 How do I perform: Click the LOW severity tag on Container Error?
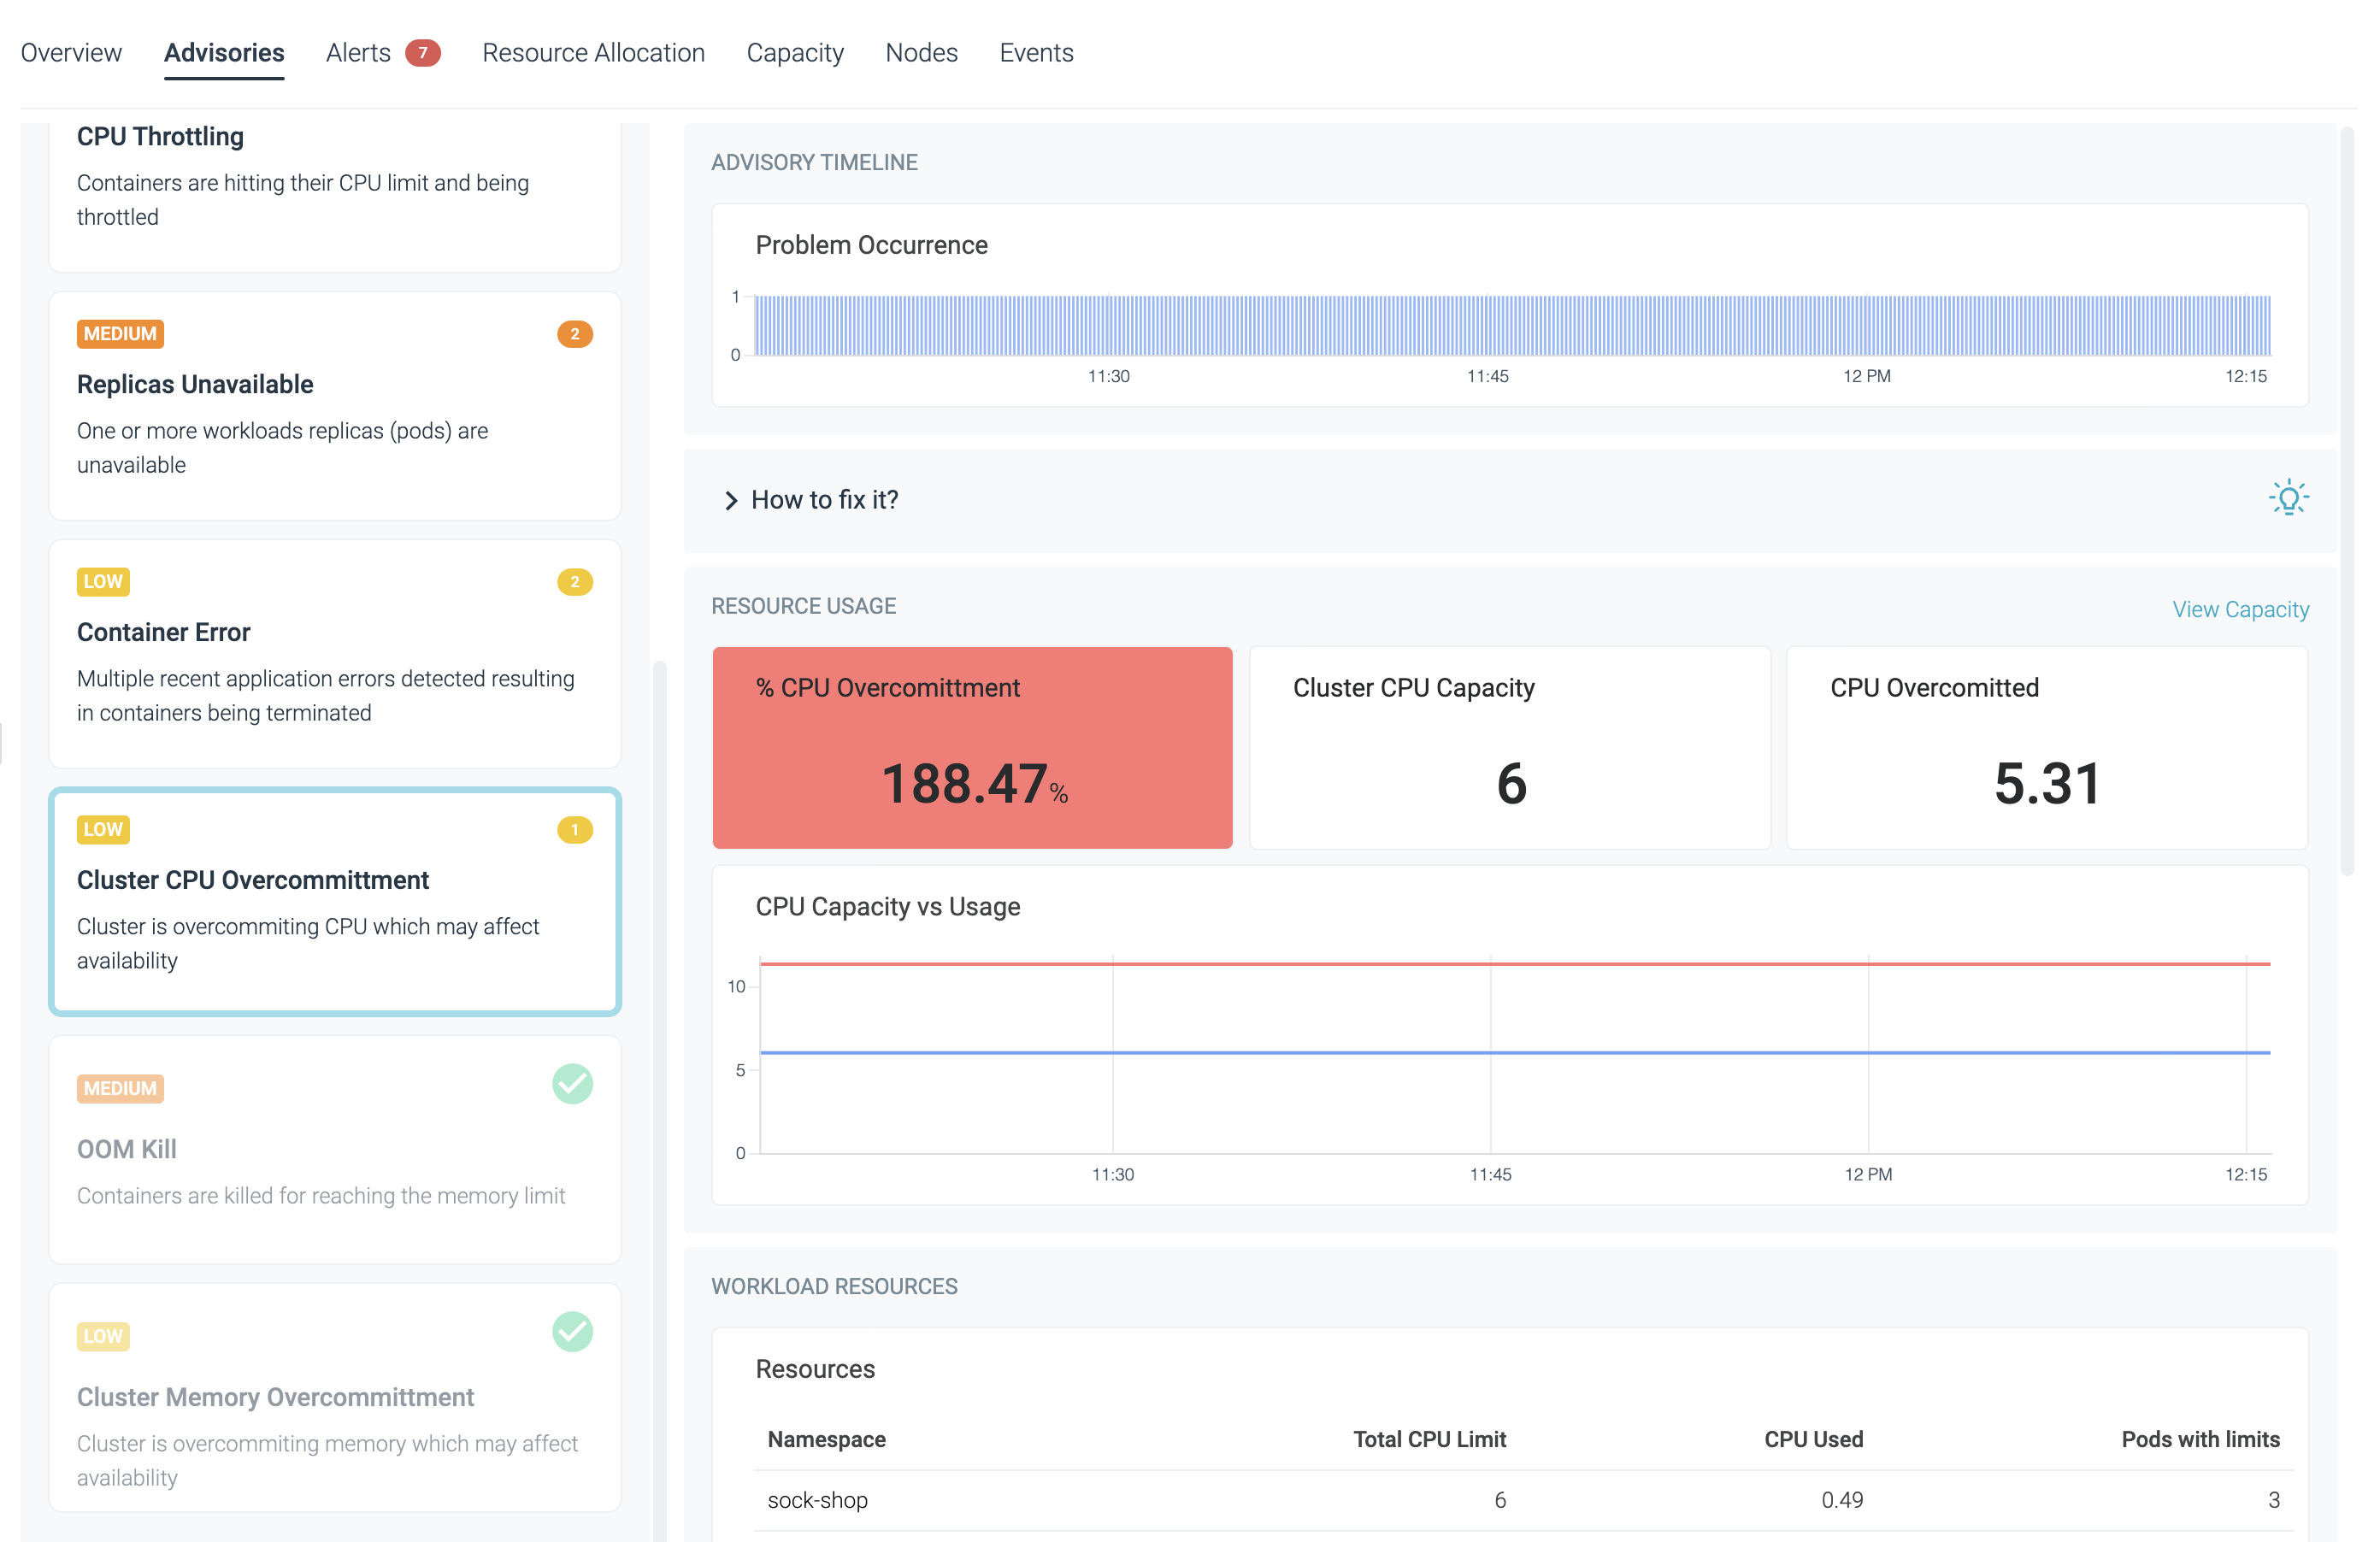pyautogui.click(x=103, y=582)
